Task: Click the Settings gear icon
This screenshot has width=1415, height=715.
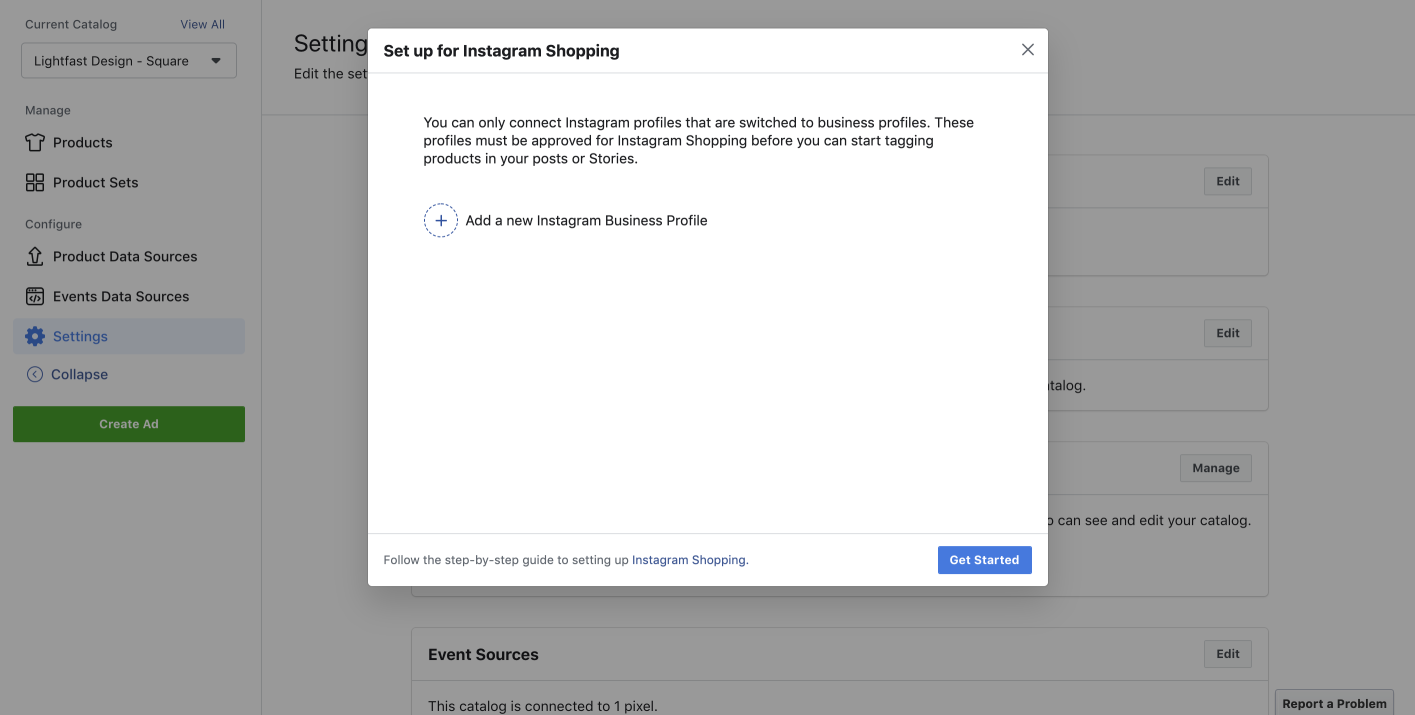Action: [x=35, y=336]
